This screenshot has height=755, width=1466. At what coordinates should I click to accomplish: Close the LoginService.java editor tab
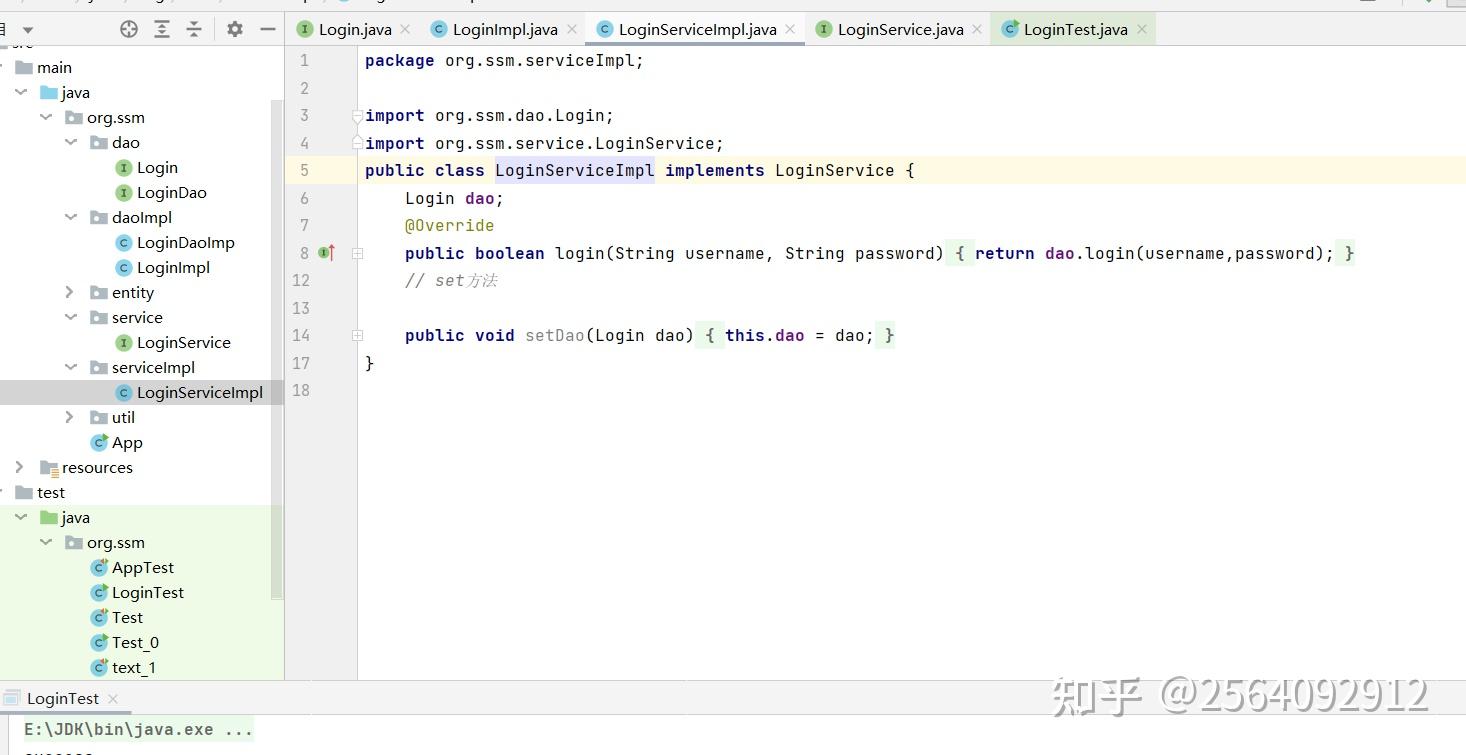point(977,30)
